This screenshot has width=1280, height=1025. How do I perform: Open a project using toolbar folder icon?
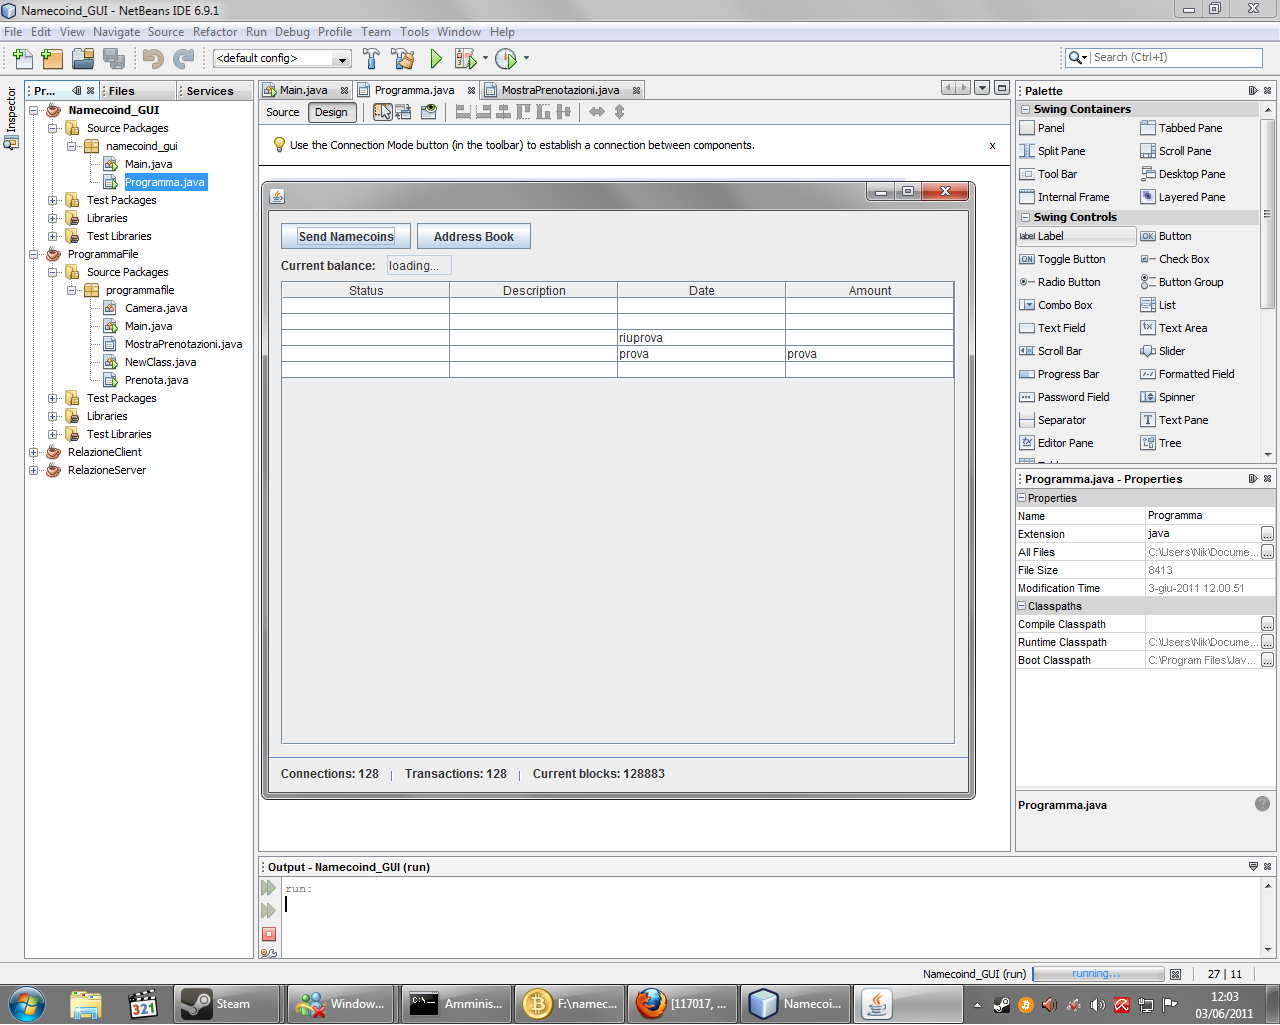tap(83, 59)
